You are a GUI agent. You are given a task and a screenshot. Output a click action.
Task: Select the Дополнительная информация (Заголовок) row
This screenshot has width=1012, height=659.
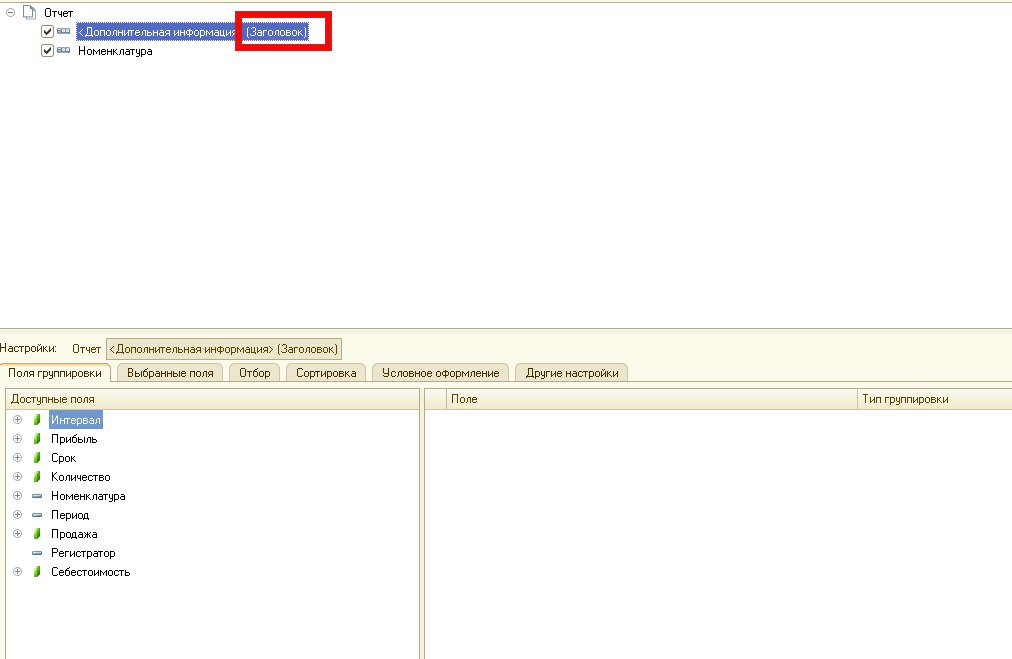tap(192, 32)
